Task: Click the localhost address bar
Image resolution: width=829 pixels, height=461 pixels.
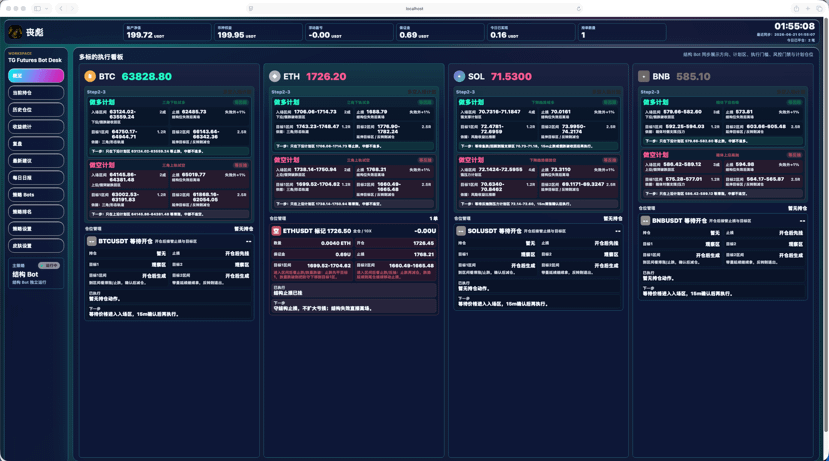Action: [x=414, y=8]
